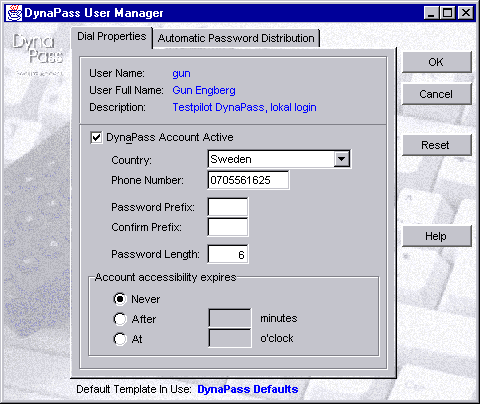Click the Reset button
The image size is (480, 404).
point(436,145)
